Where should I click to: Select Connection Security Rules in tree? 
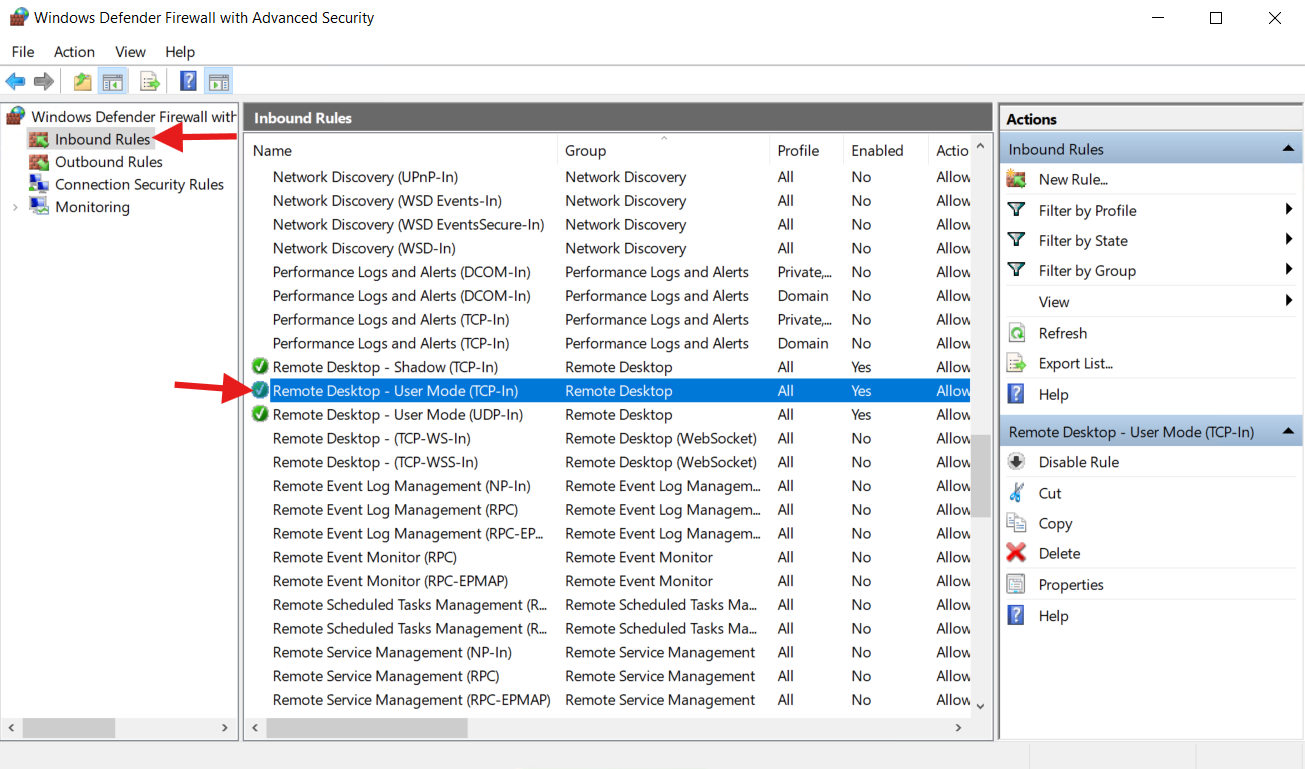coord(139,184)
